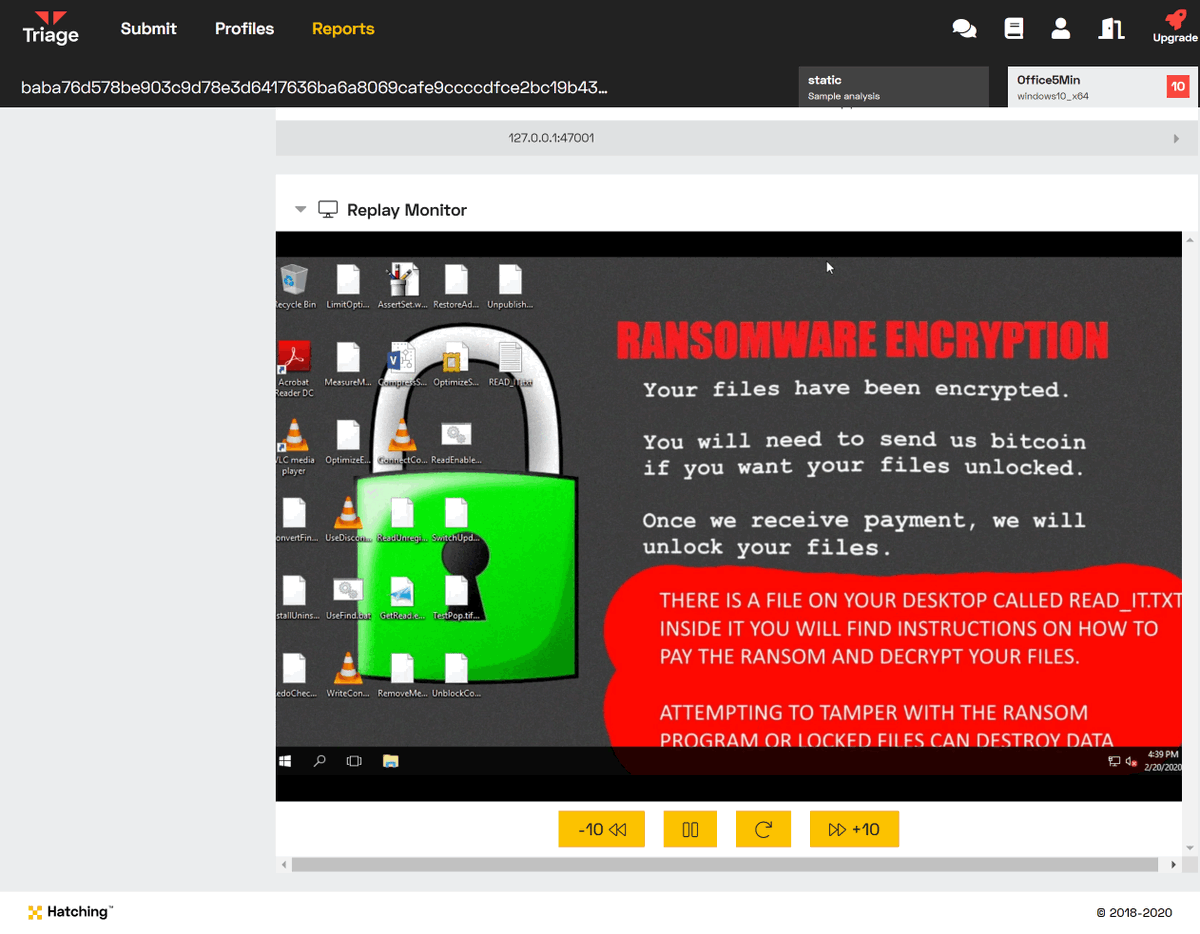
Task: Select the VLC media player shortcut
Action: 294,447
